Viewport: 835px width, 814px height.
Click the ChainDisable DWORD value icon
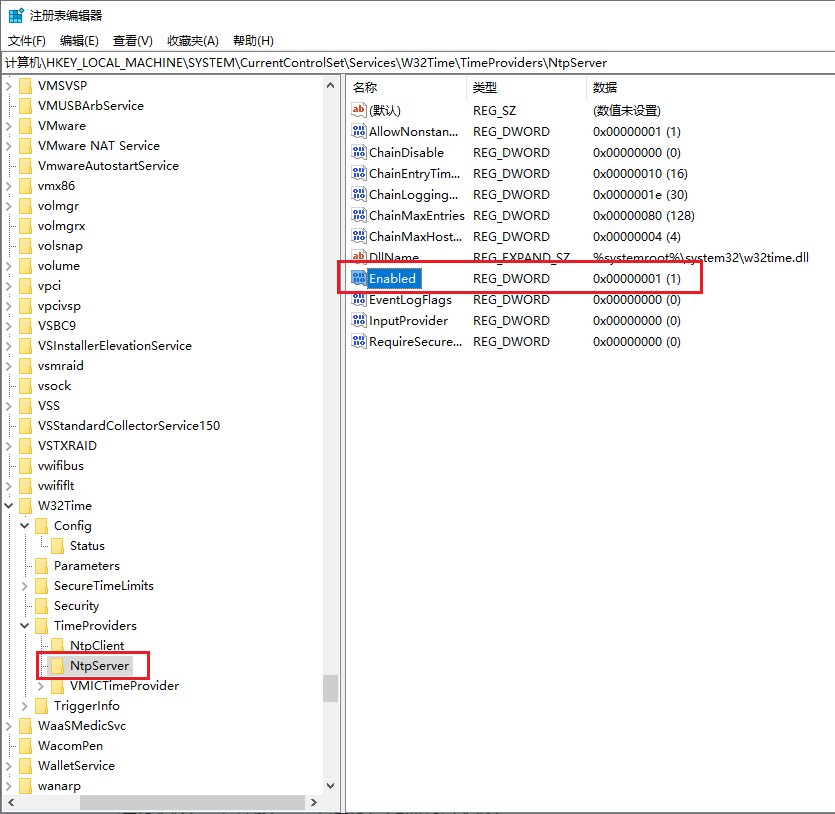pyautogui.click(x=359, y=152)
